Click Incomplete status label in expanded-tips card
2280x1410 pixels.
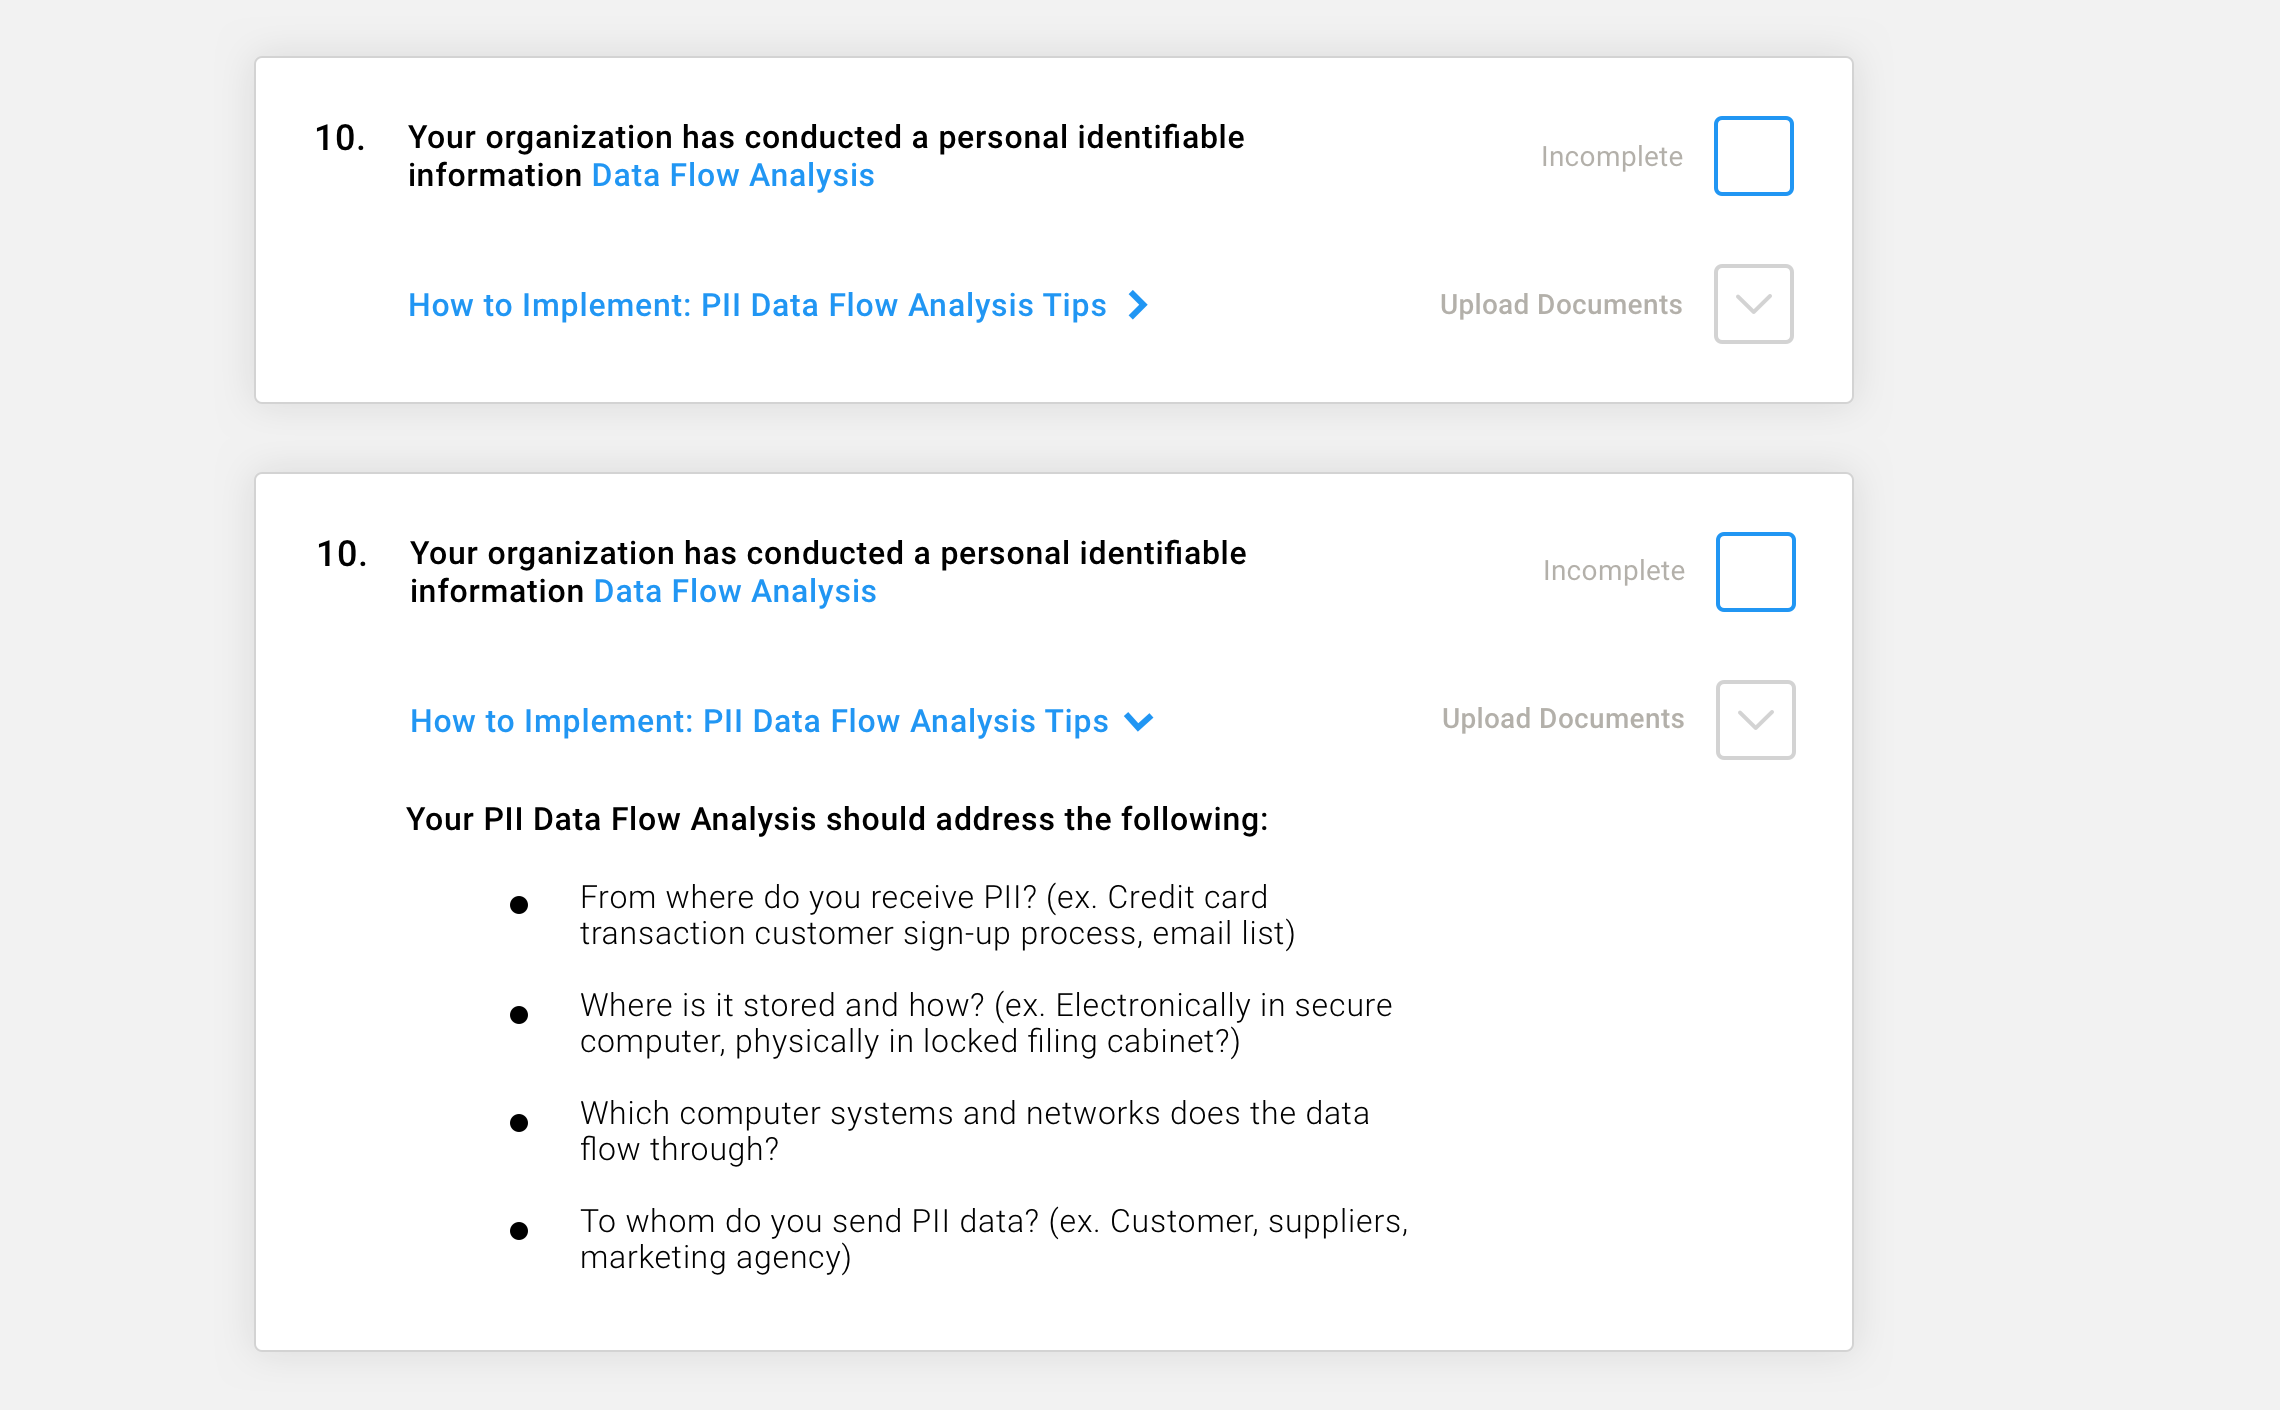1613,570
